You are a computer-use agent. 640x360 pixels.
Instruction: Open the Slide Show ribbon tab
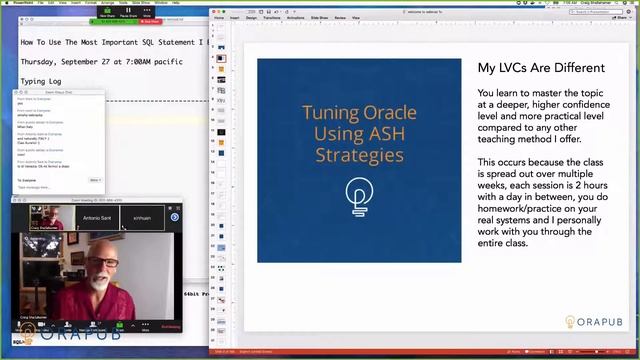point(319,18)
